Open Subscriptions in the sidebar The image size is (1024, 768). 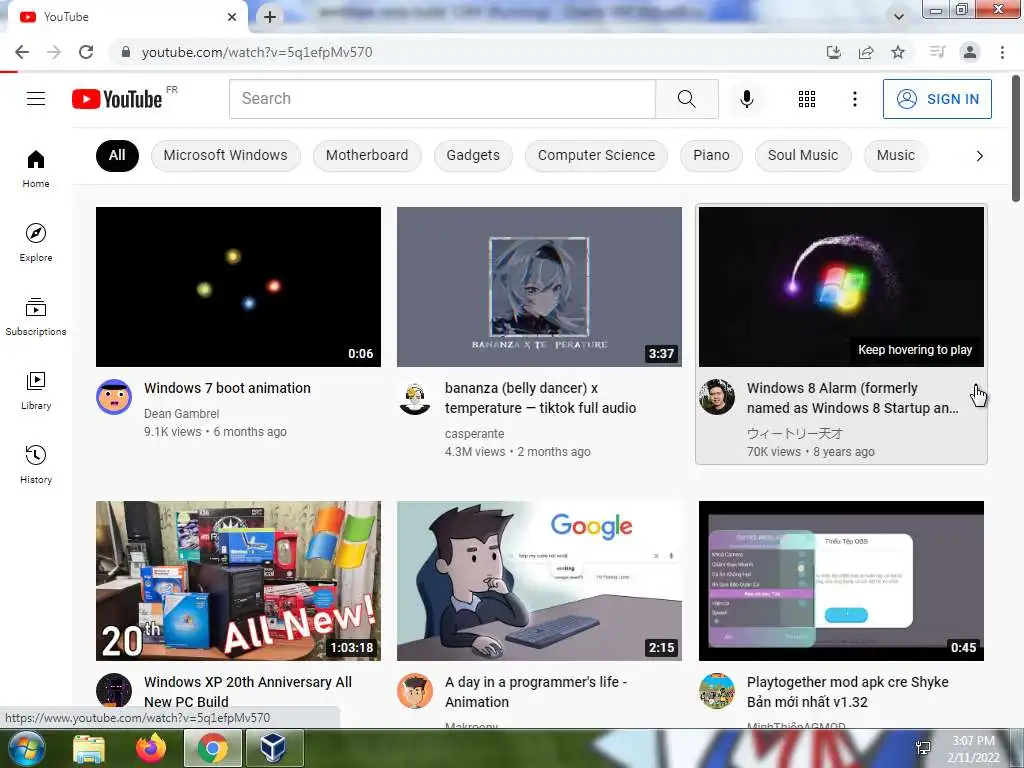pyautogui.click(x=36, y=316)
